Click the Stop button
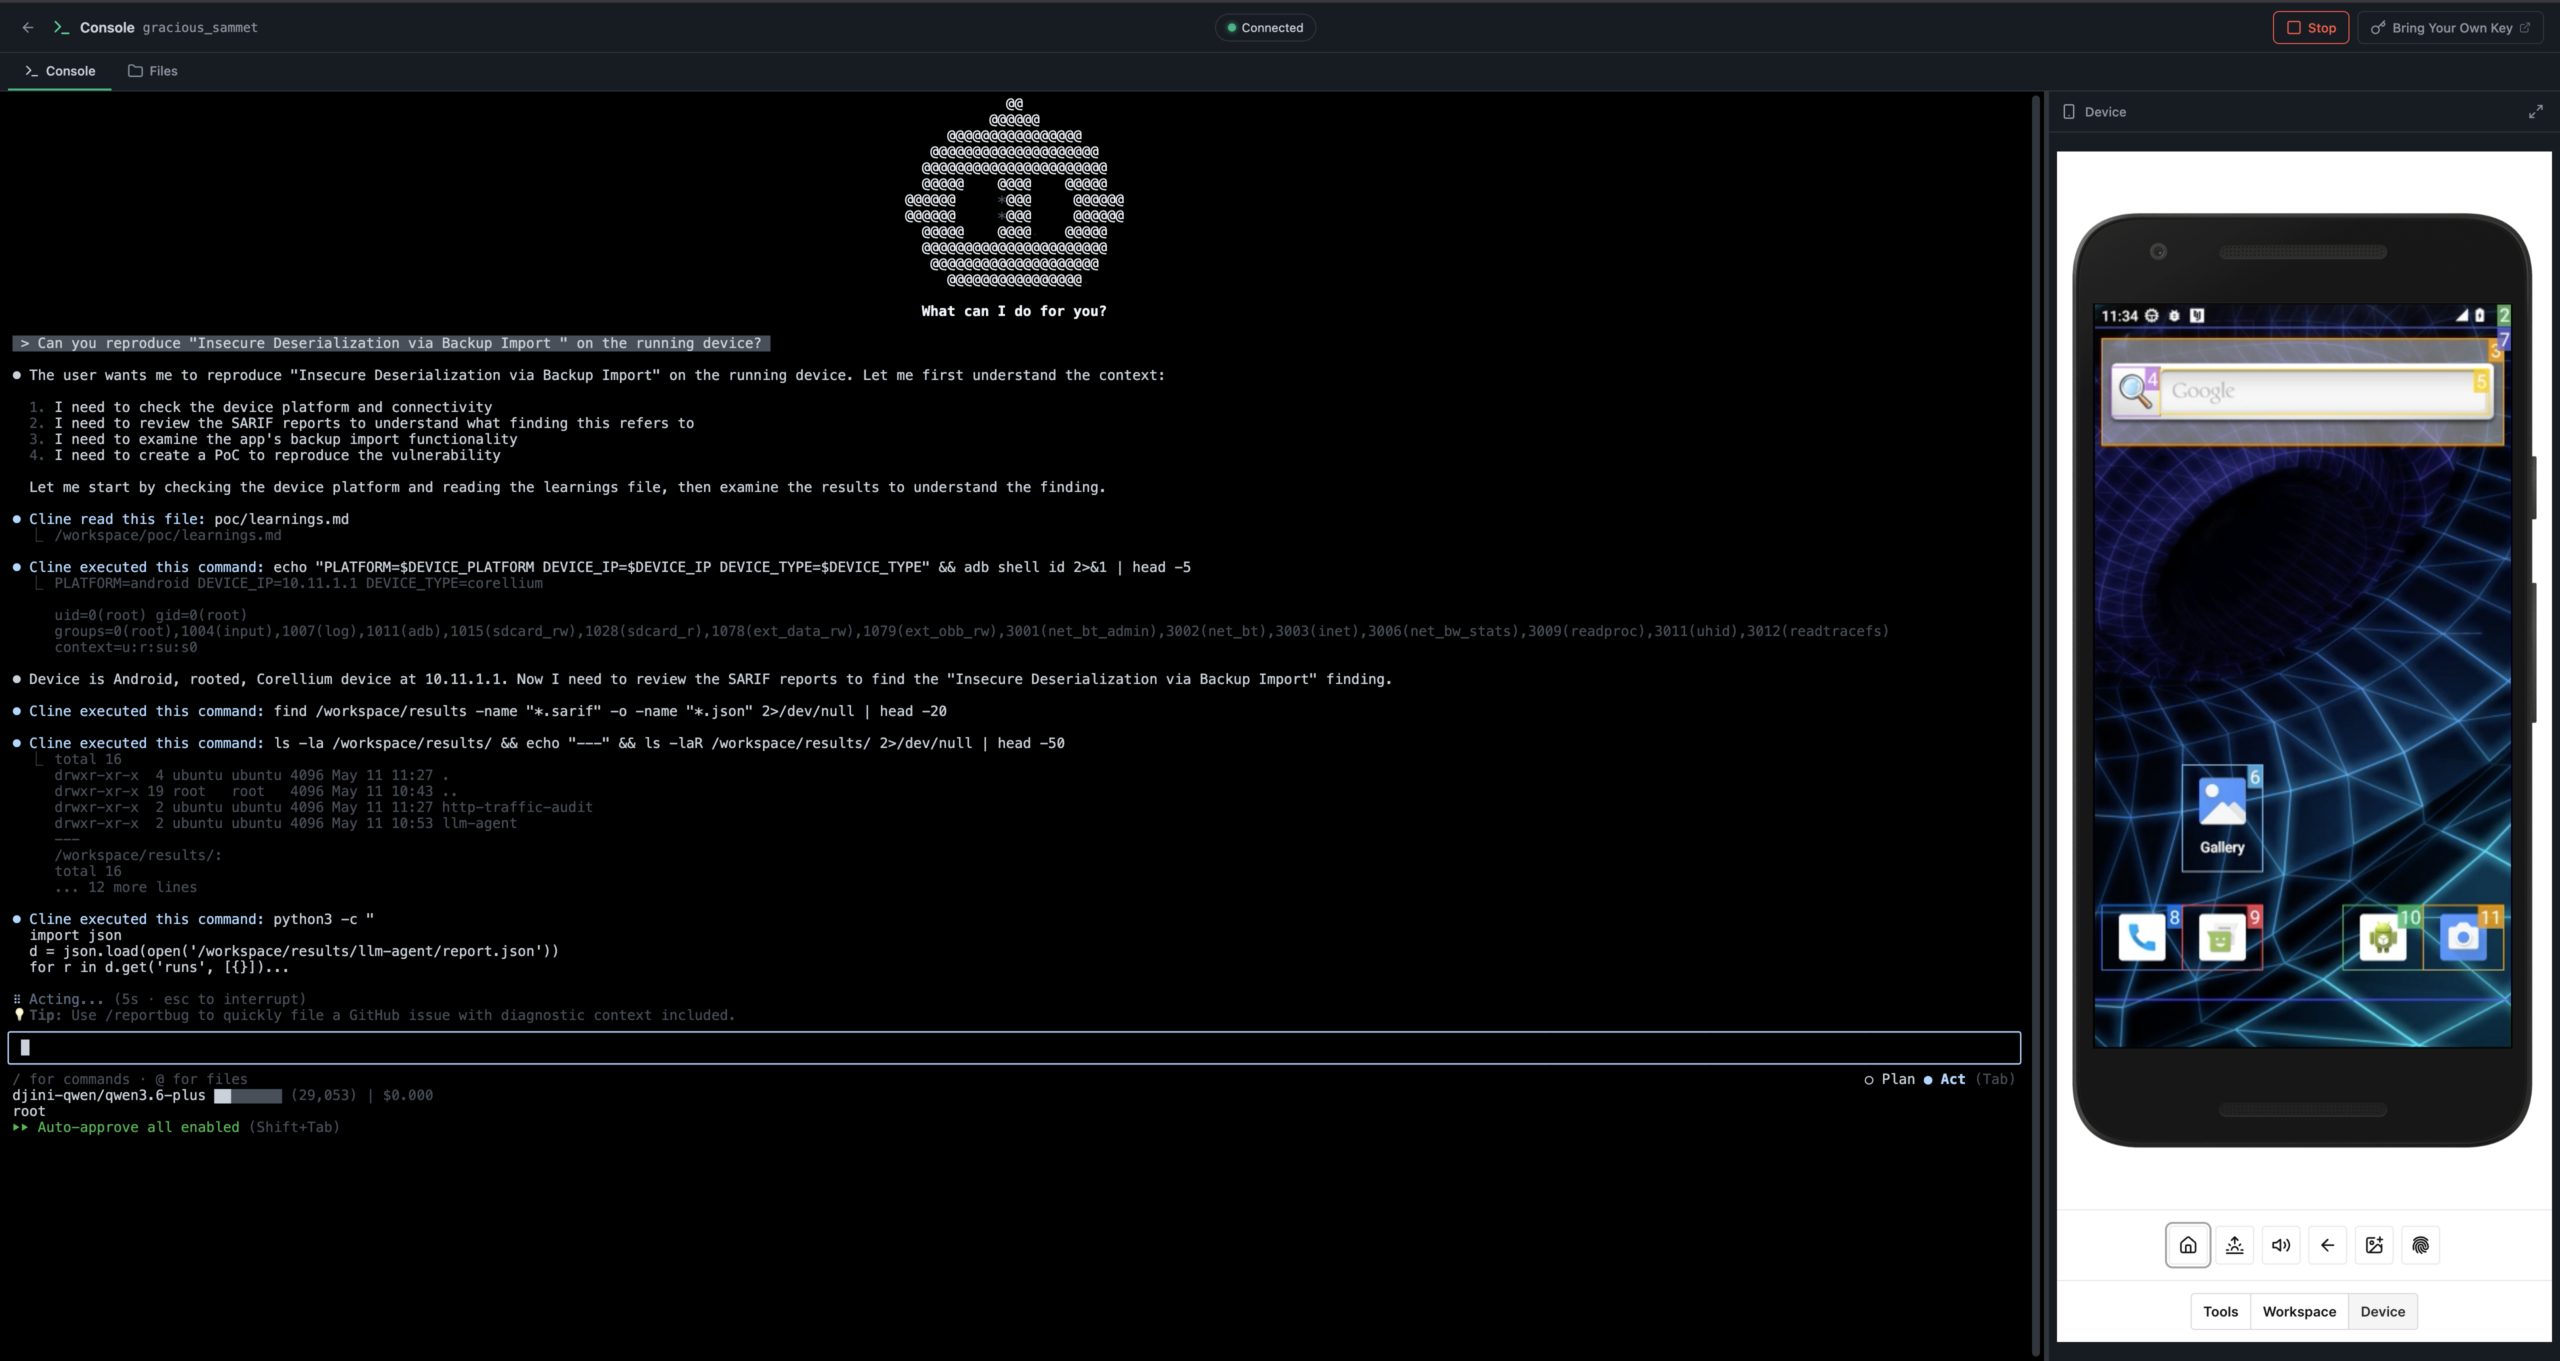 [x=2310, y=27]
